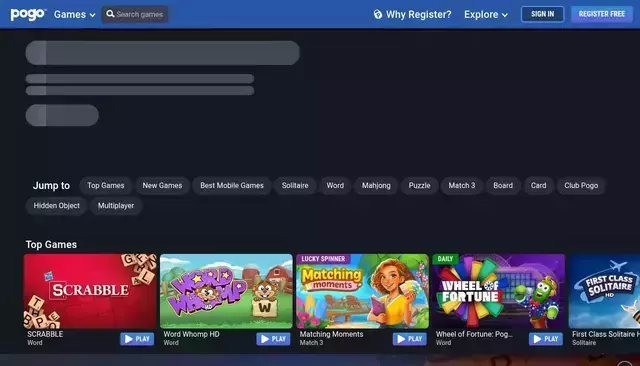
Task: Click the REGISTER FREE button
Action: (602, 14)
